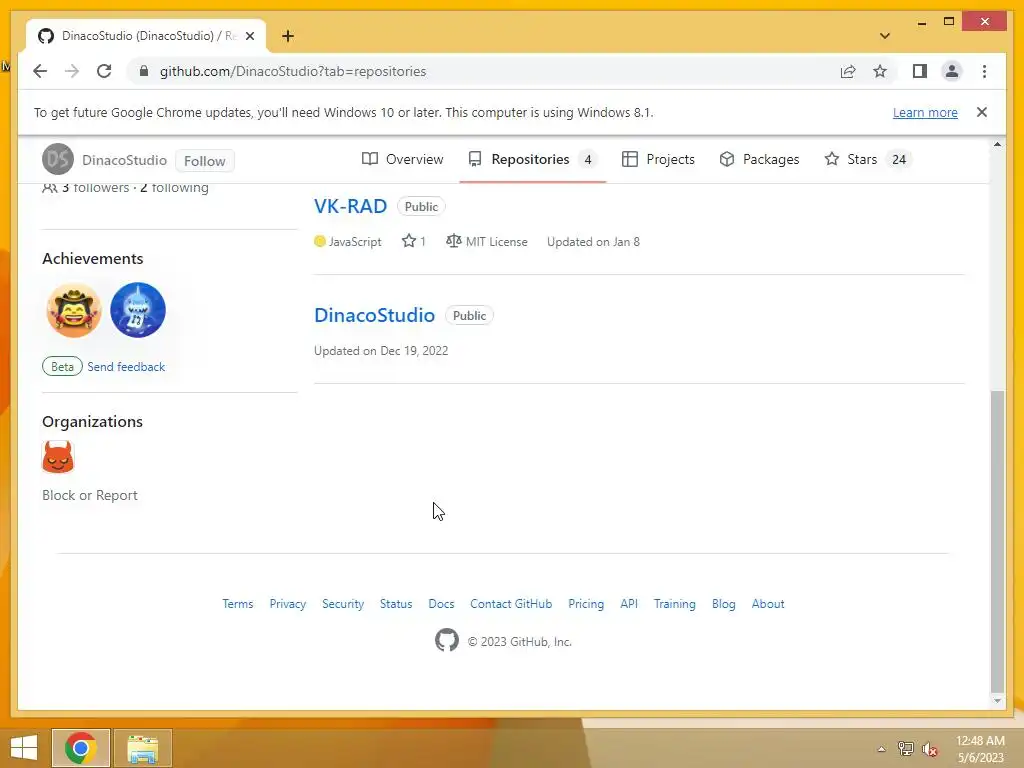Screen dimensions: 1024x768
Task: Click the Public badge beside VK-RAD
Action: (x=421, y=206)
